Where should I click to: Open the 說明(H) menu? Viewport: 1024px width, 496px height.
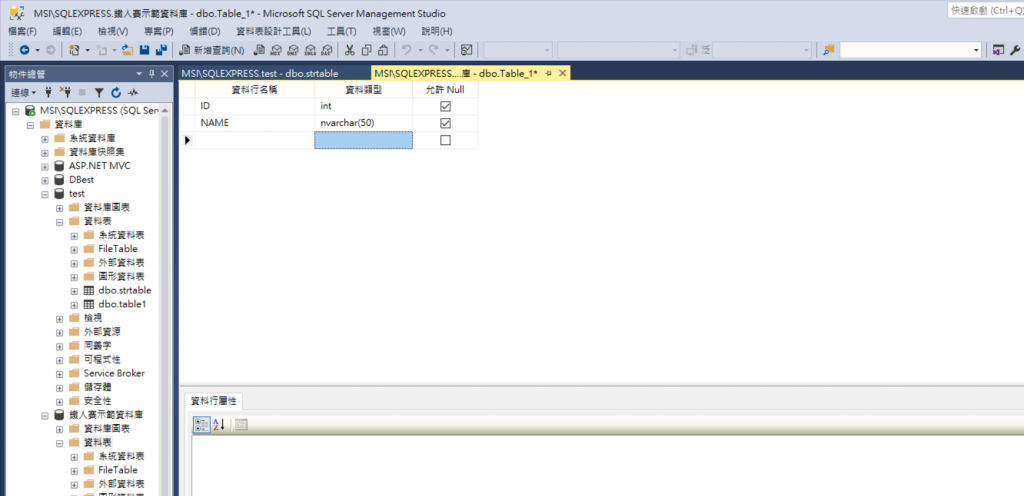pyautogui.click(x=437, y=31)
